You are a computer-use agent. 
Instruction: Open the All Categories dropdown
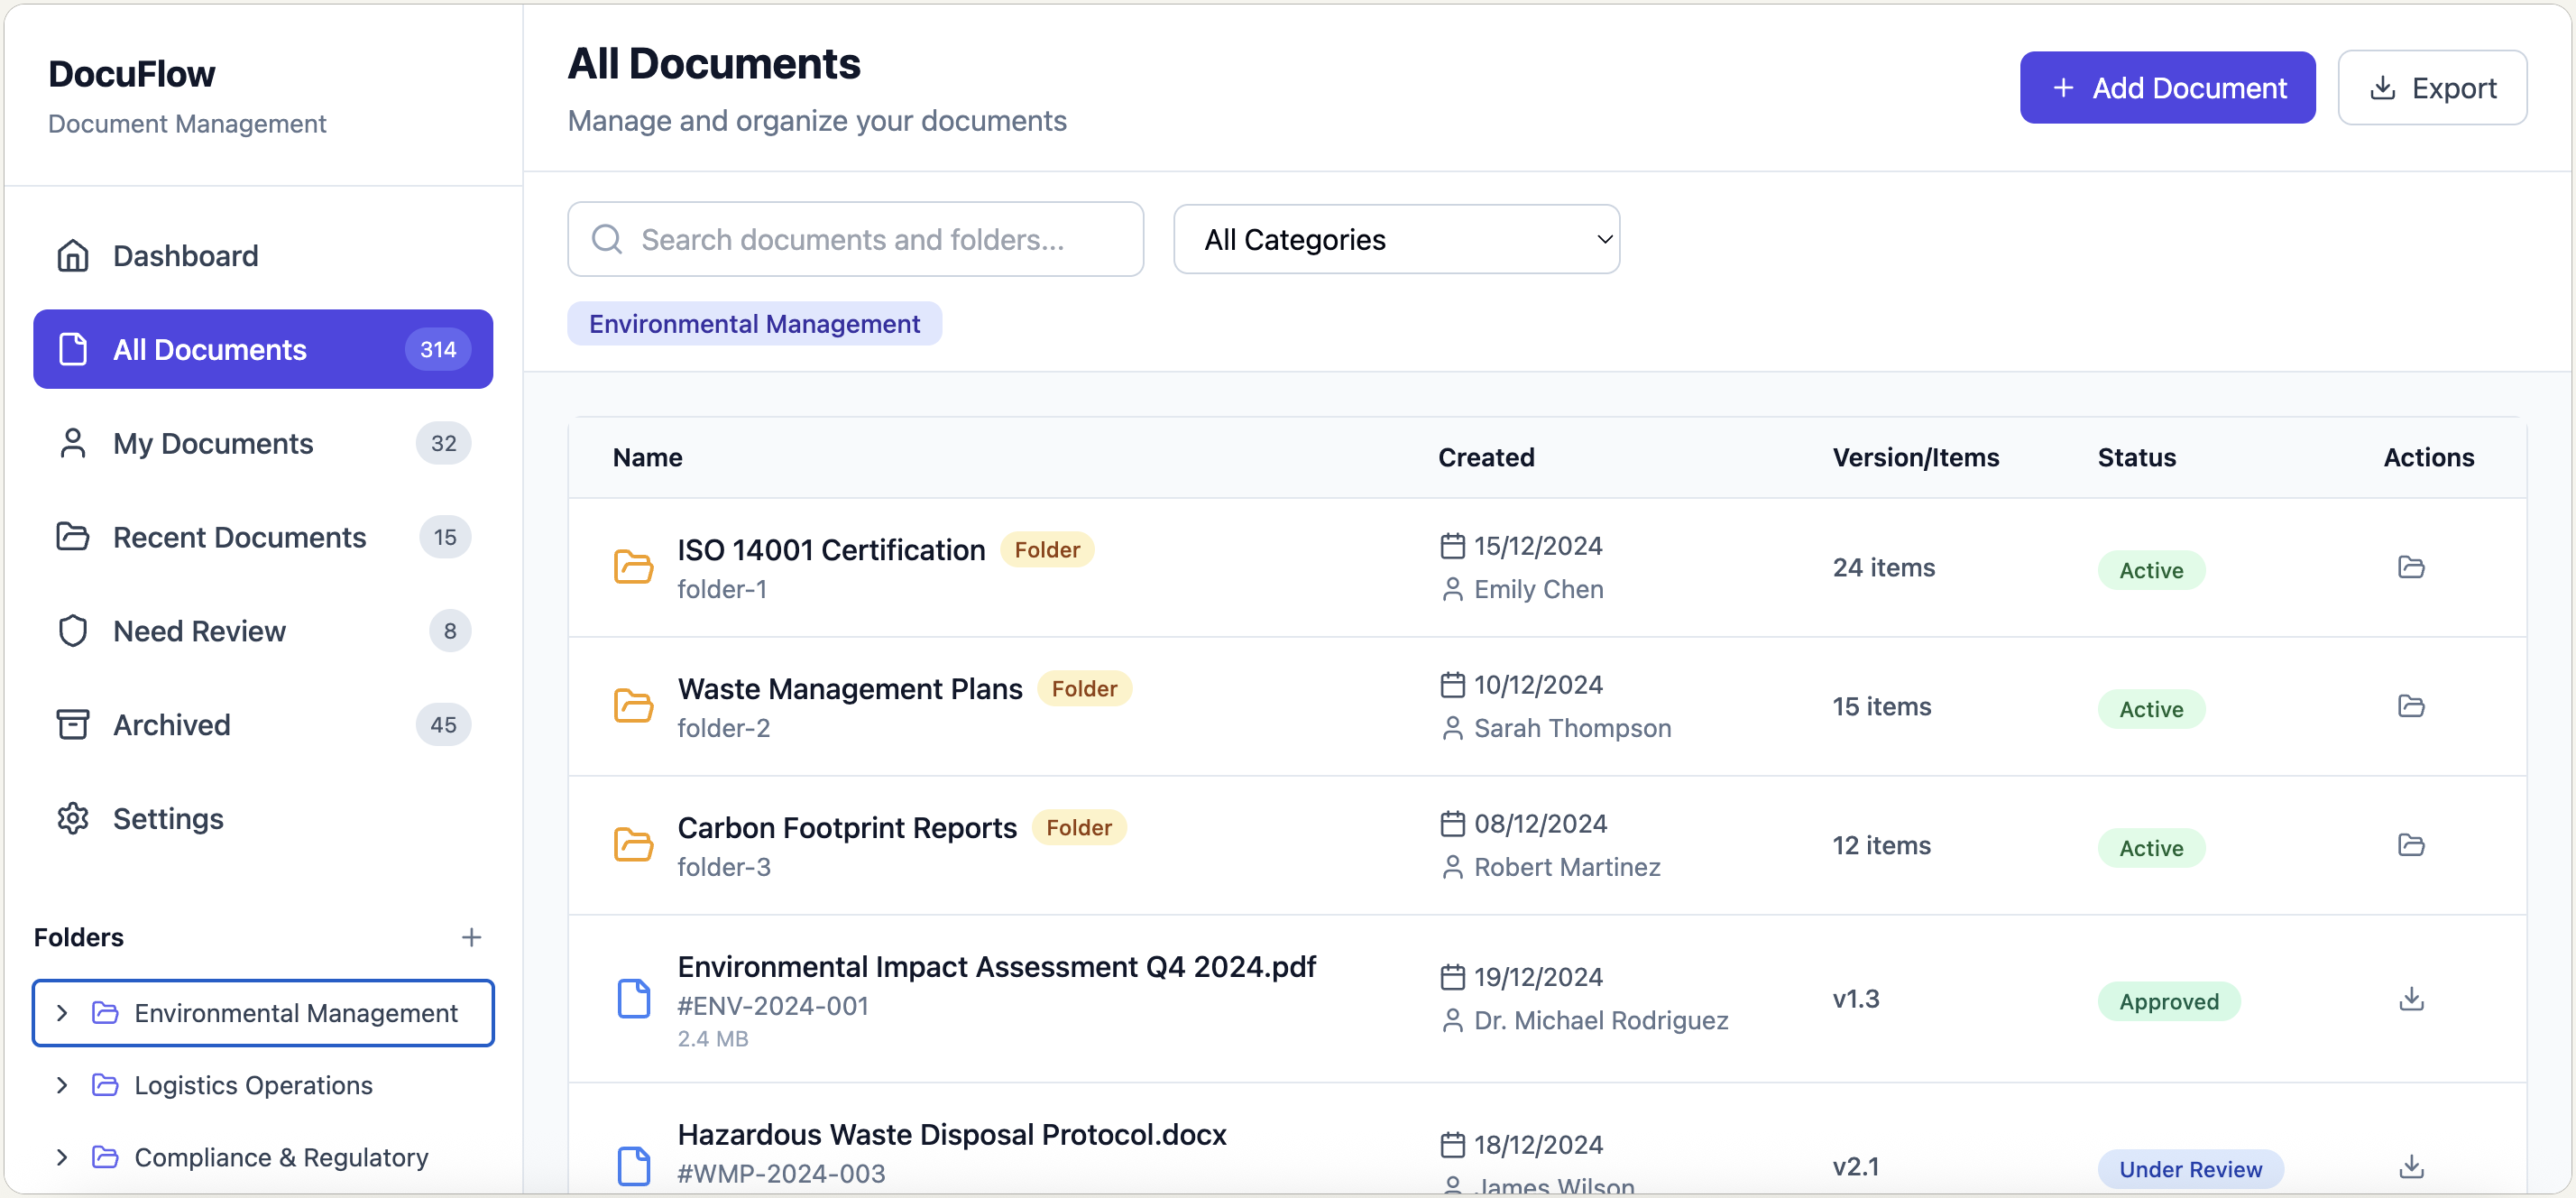[x=1397, y=239]
